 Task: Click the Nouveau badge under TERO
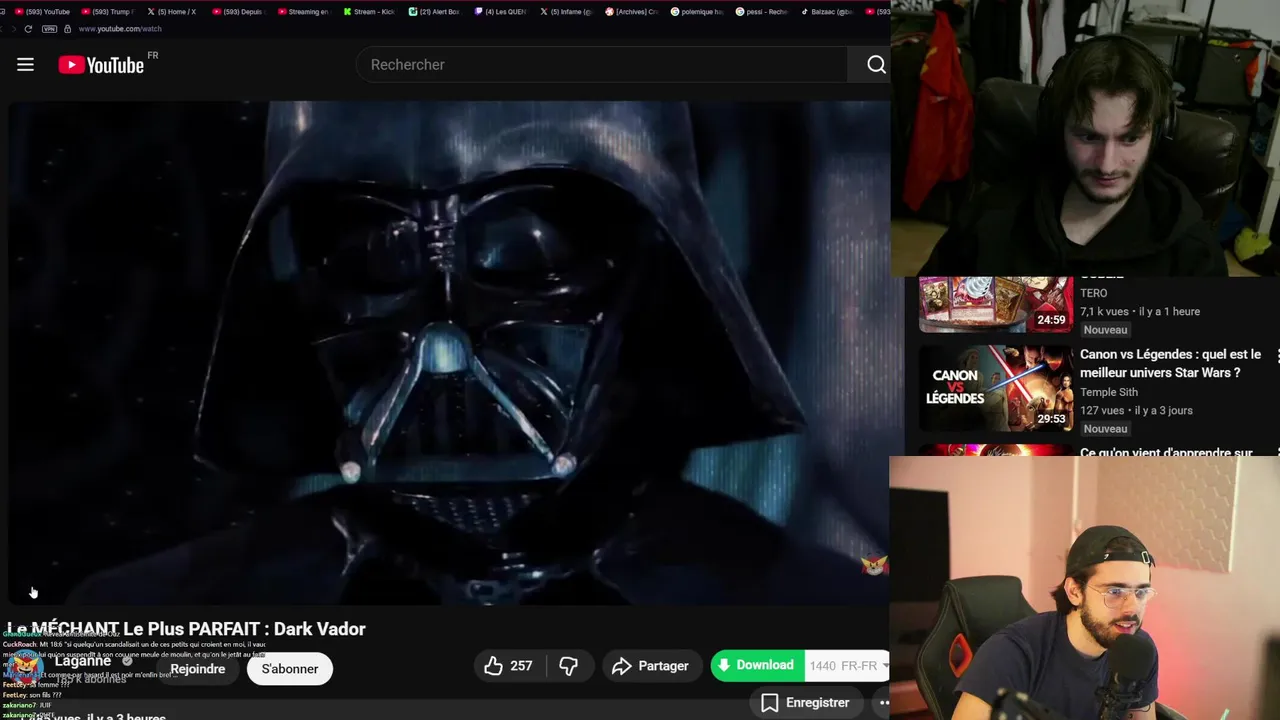1105,330
